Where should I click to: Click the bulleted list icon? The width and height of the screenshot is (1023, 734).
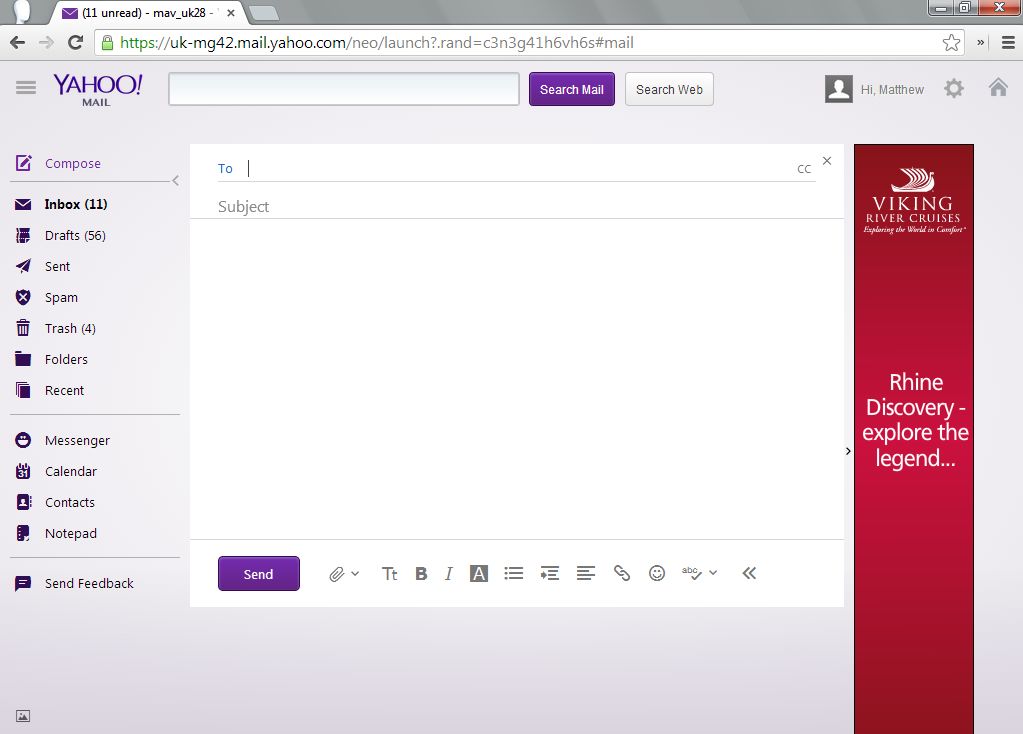514,573
